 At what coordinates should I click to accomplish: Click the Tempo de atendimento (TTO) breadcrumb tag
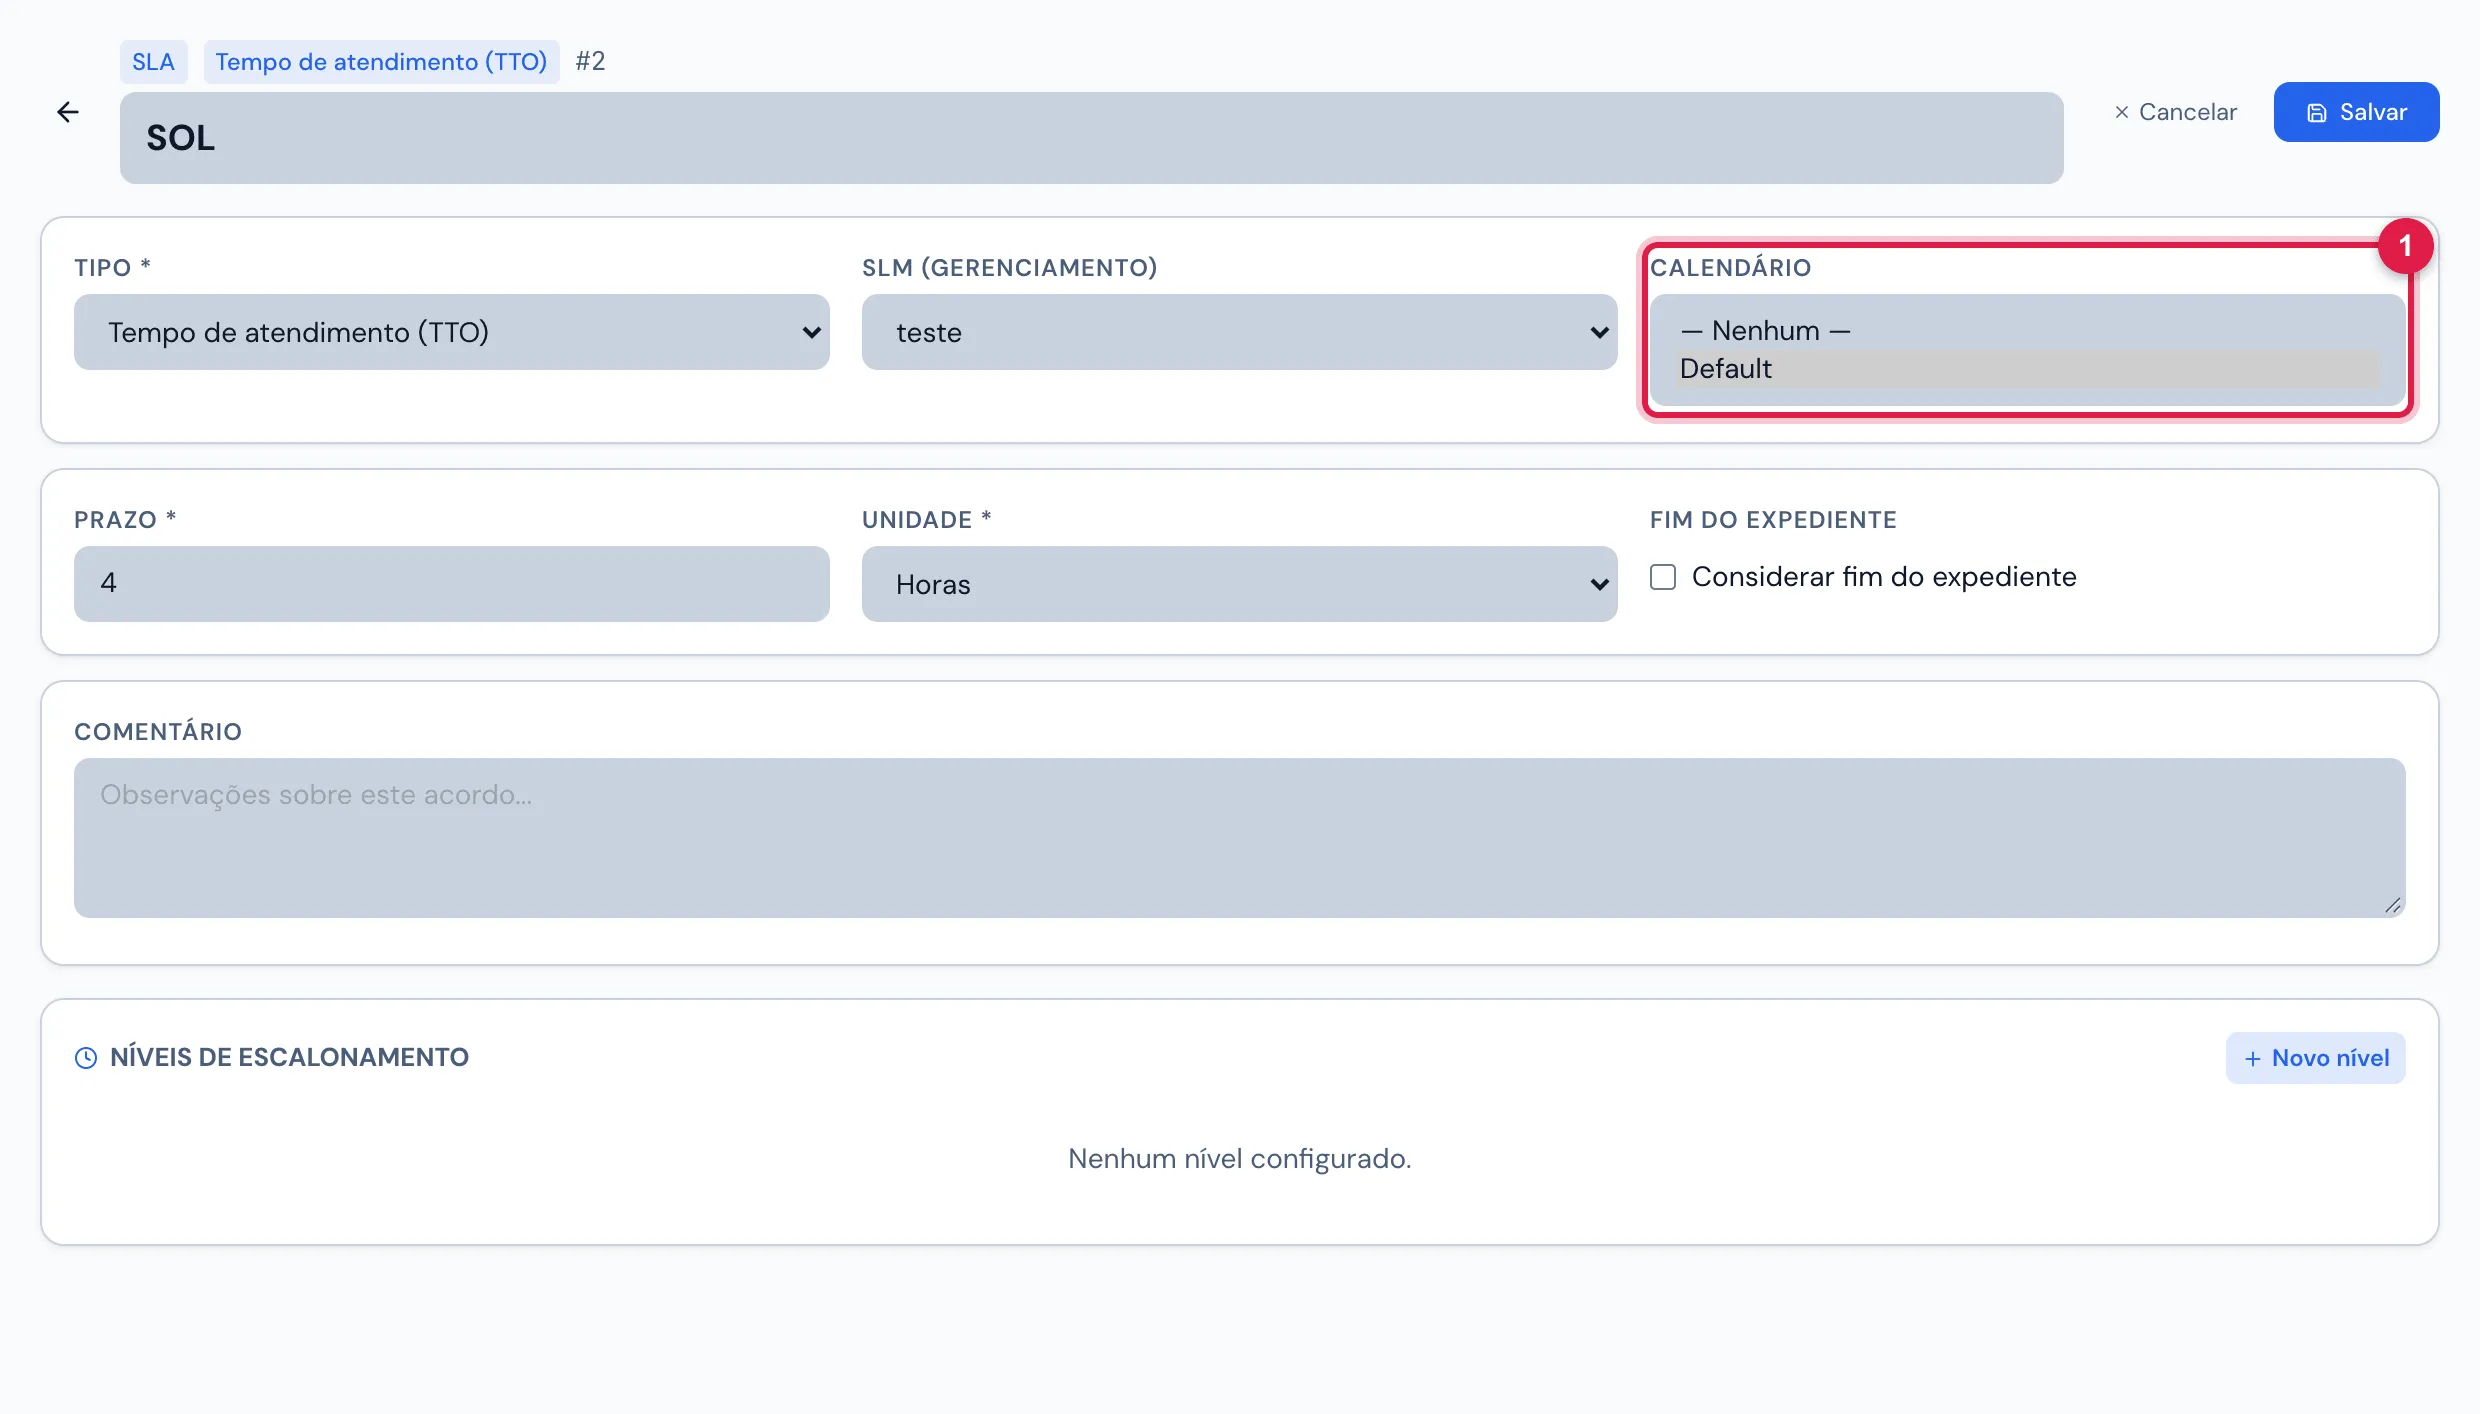(381, 62)
